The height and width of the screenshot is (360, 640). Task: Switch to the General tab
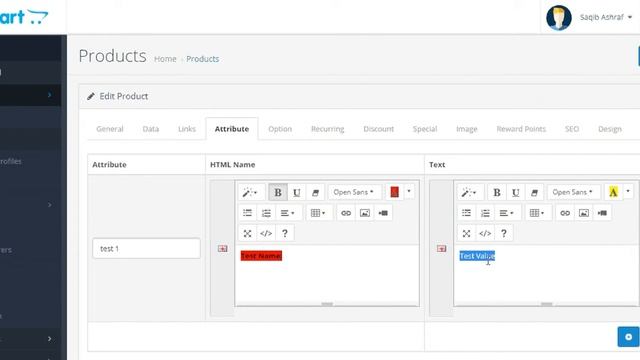[x=110, y=129]
